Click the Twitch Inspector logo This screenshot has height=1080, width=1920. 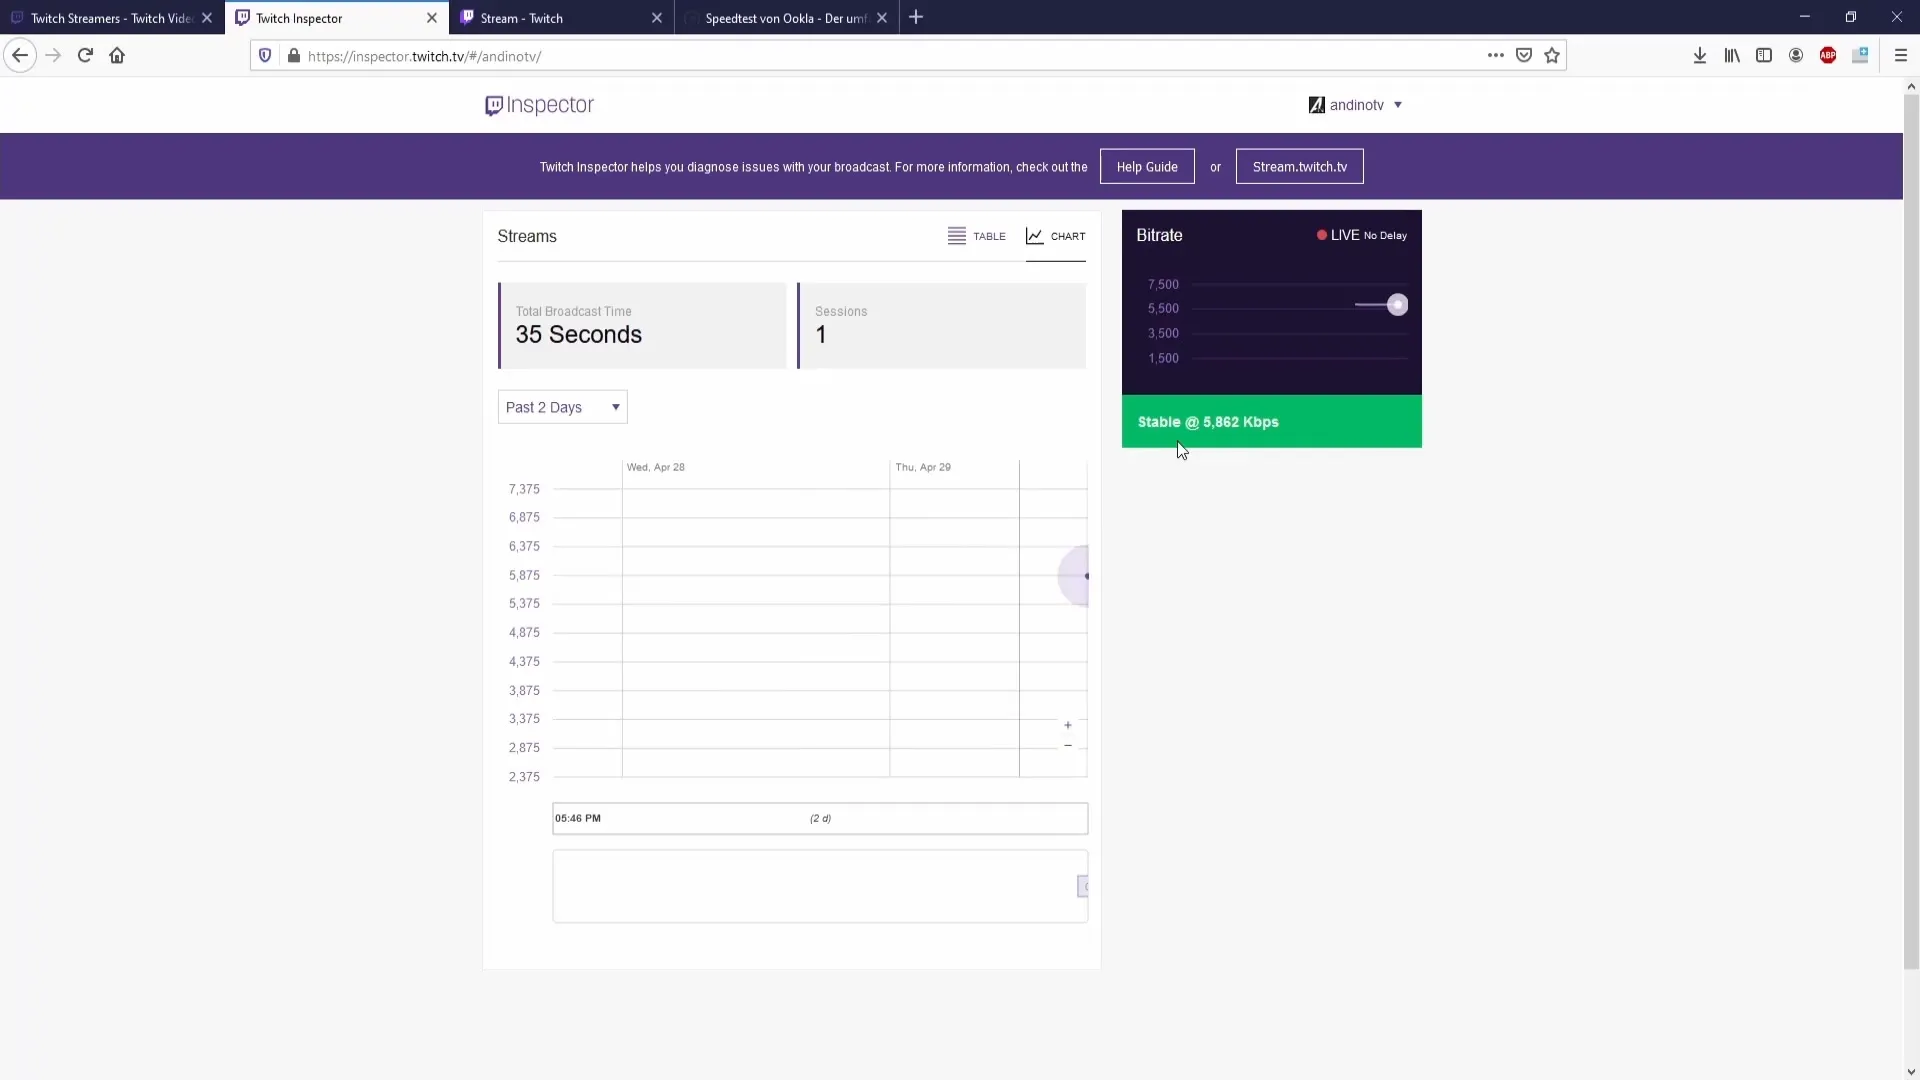539,105
